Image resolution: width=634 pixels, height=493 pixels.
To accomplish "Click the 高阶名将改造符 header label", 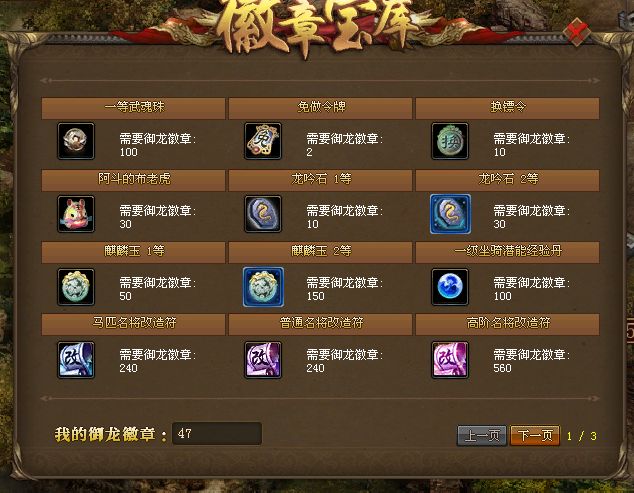I will (x=508, y=324).
